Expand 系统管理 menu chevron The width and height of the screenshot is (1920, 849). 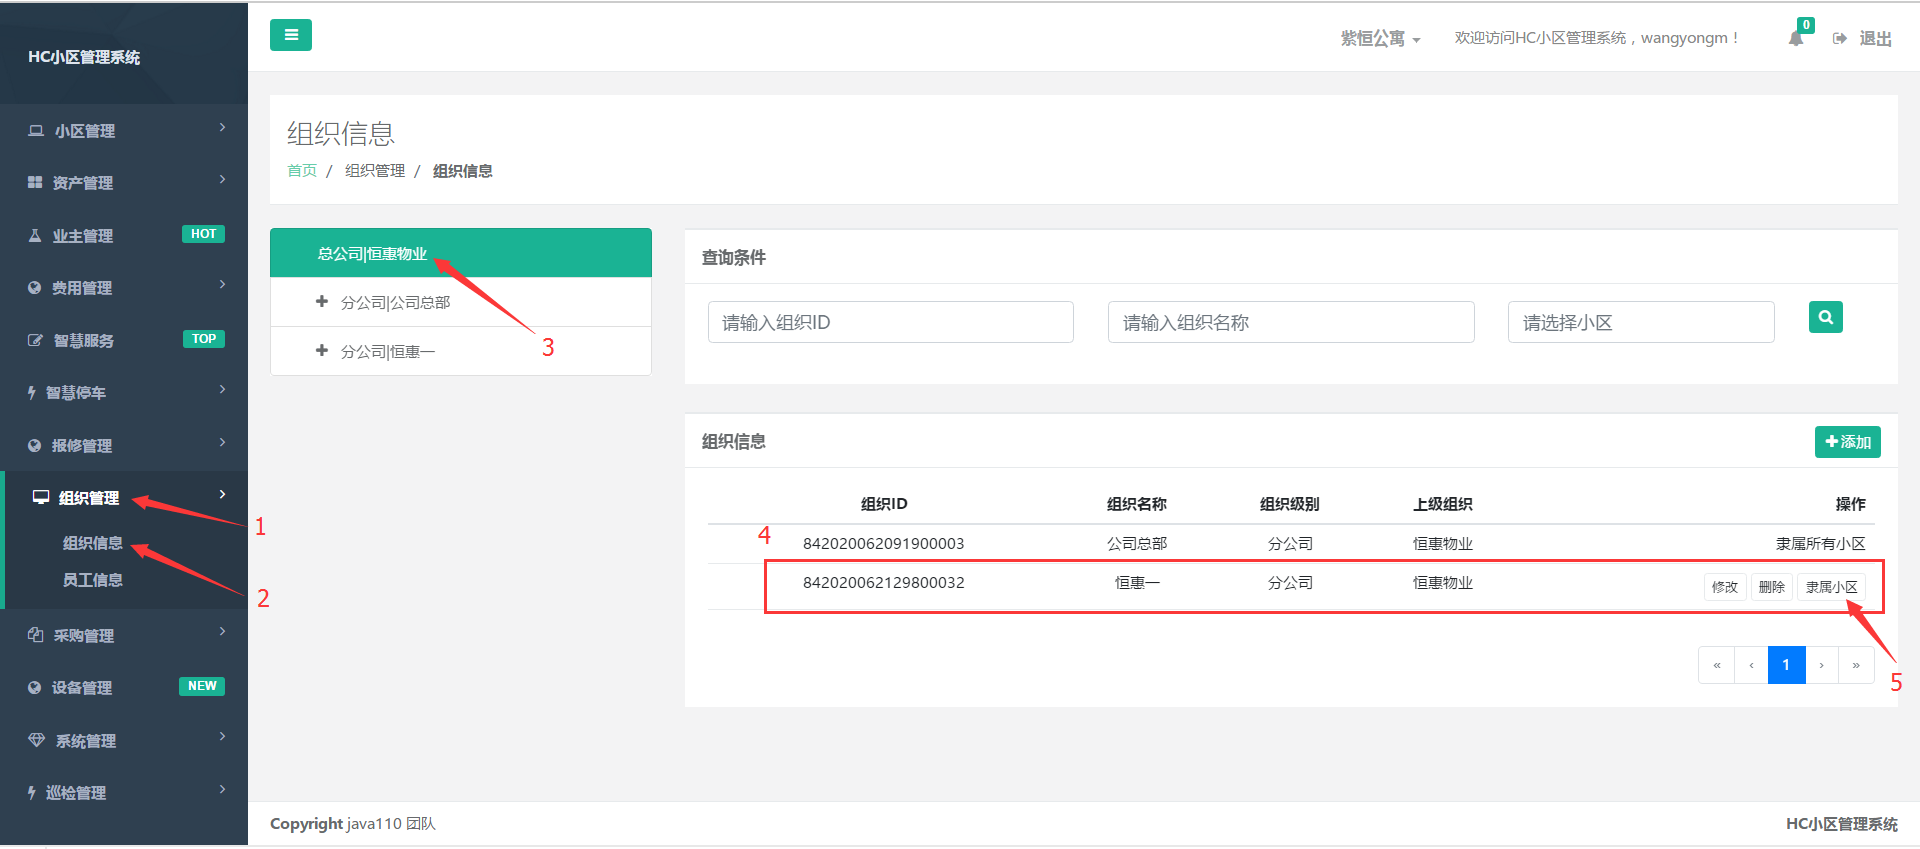pyautogui.click(x=222, y=738)
